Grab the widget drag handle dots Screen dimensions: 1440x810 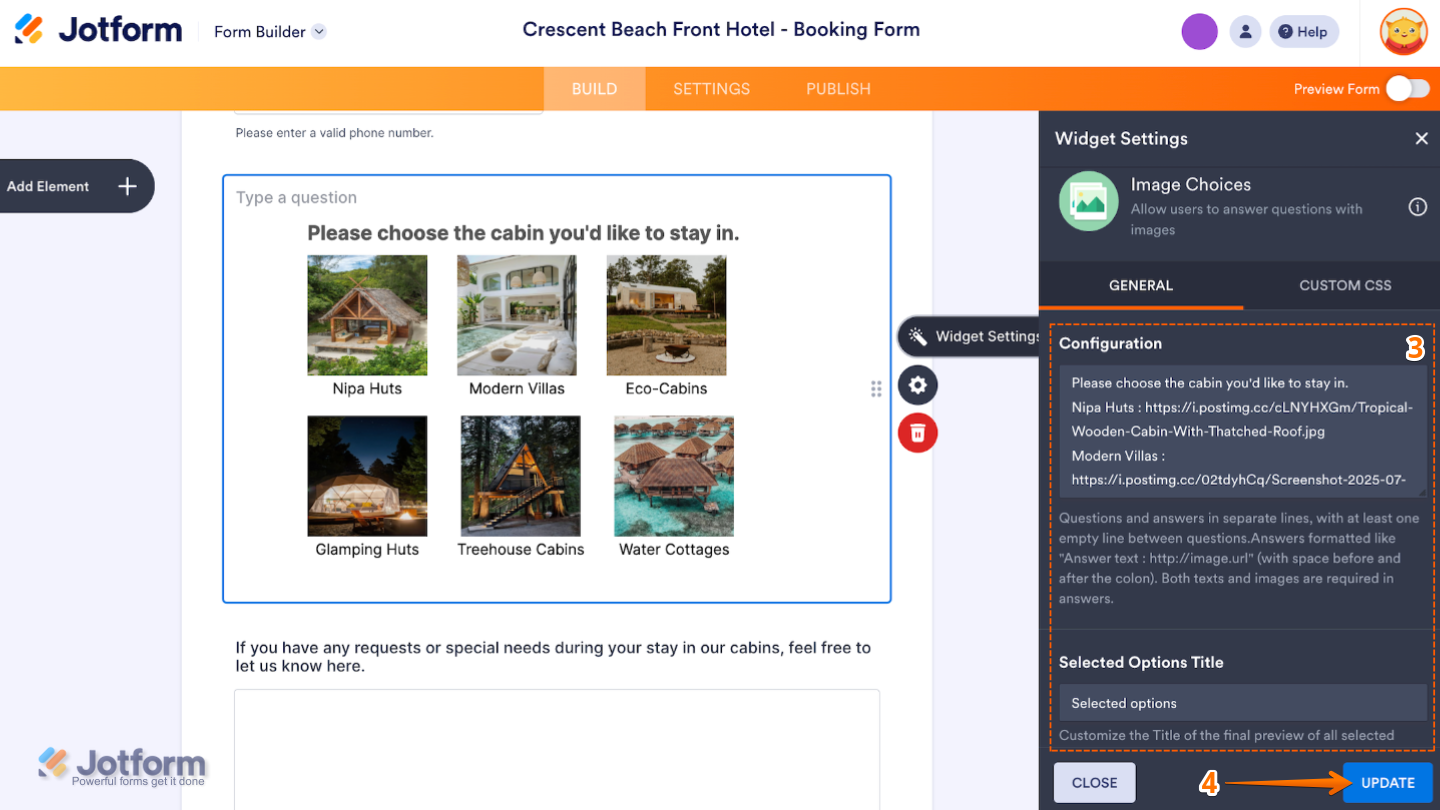tap(876, 389)
